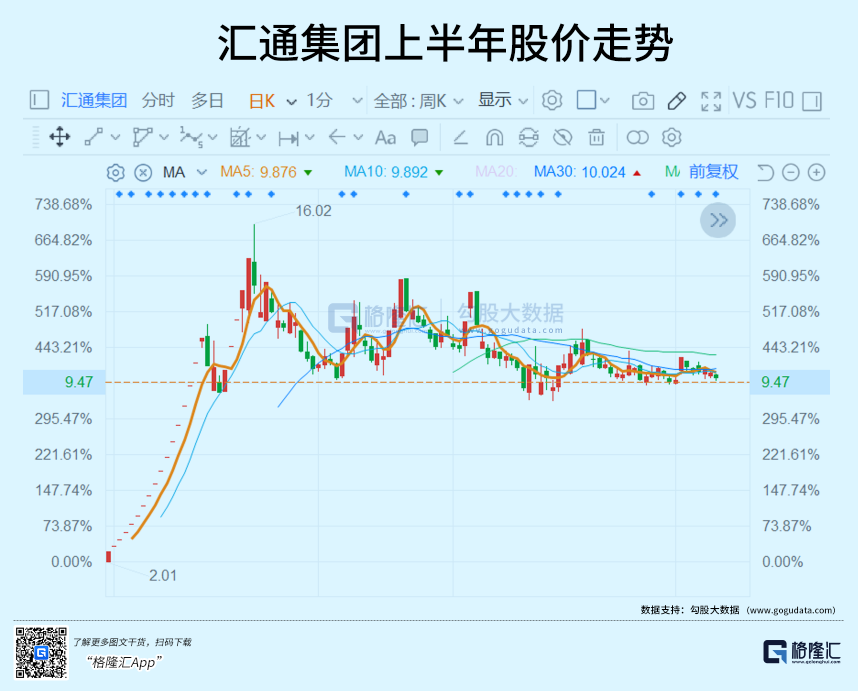Delete drawings with the trash icon
The image size is (858, 691).
596,137
